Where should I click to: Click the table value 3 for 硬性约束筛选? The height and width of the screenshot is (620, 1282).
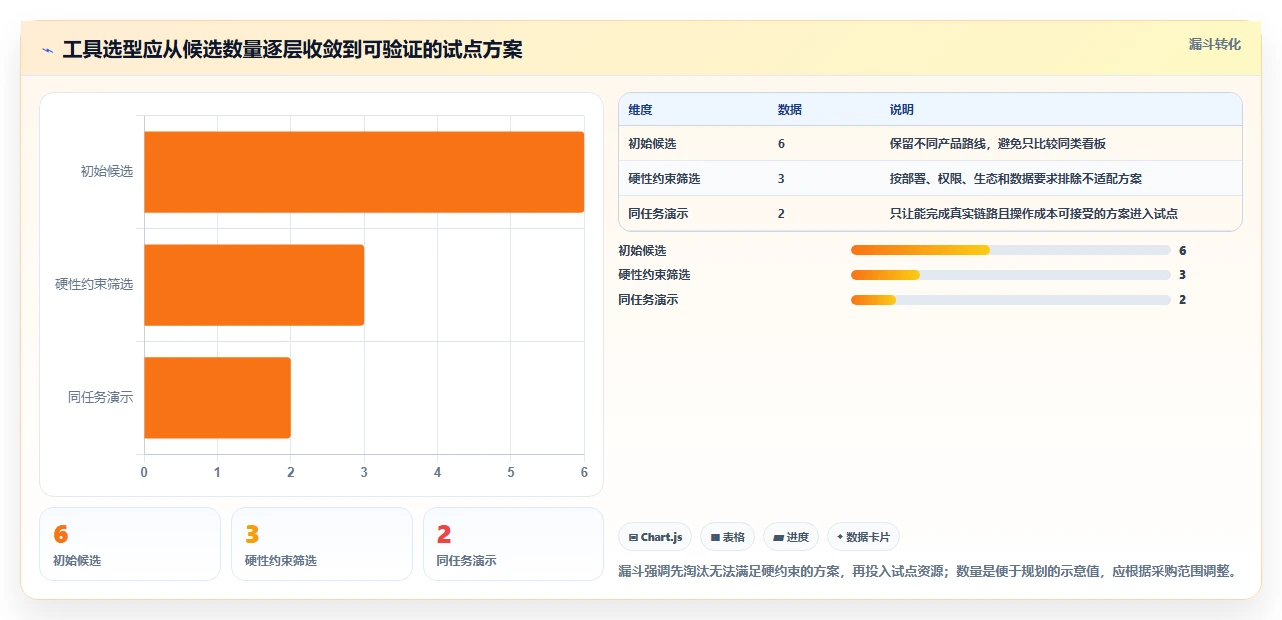(781, 179)
